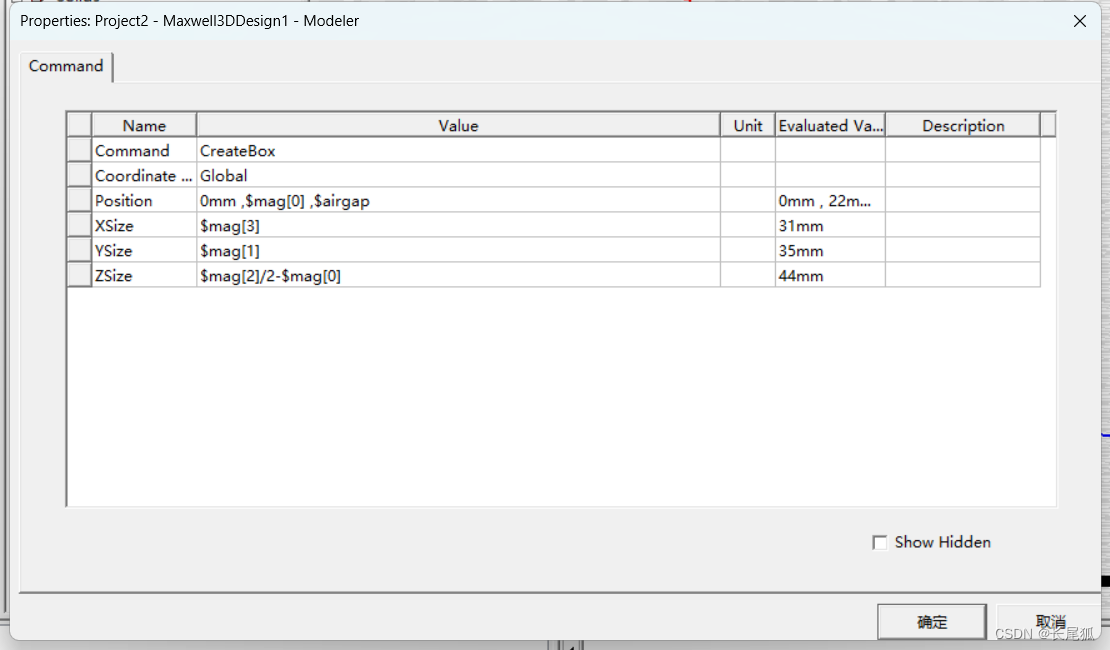Click the Evaluated Value column header
The image size is (1110, 650).
pos(830,125)
